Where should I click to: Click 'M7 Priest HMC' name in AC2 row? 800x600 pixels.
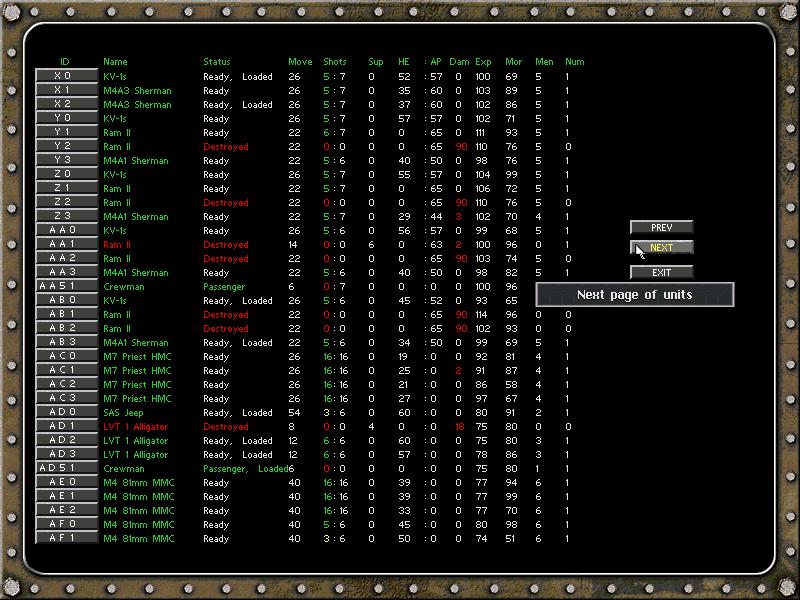pyautogui.click(x=137, y=385)
